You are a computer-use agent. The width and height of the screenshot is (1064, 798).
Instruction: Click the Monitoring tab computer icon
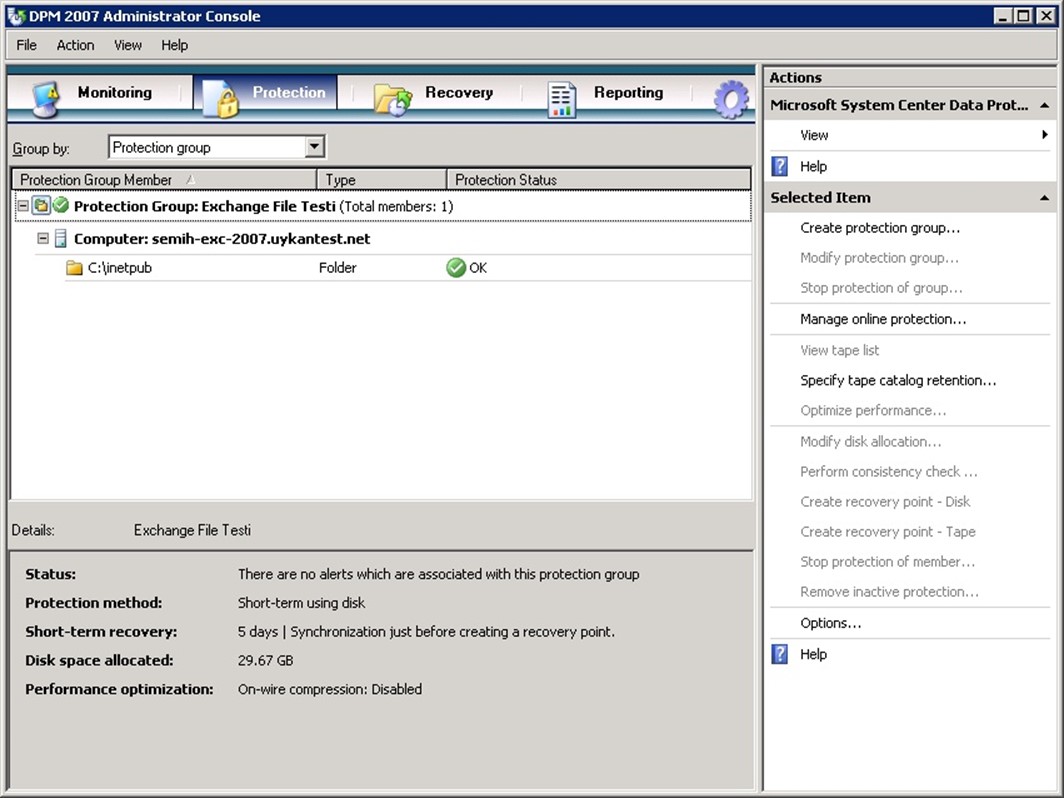point(46,96)
